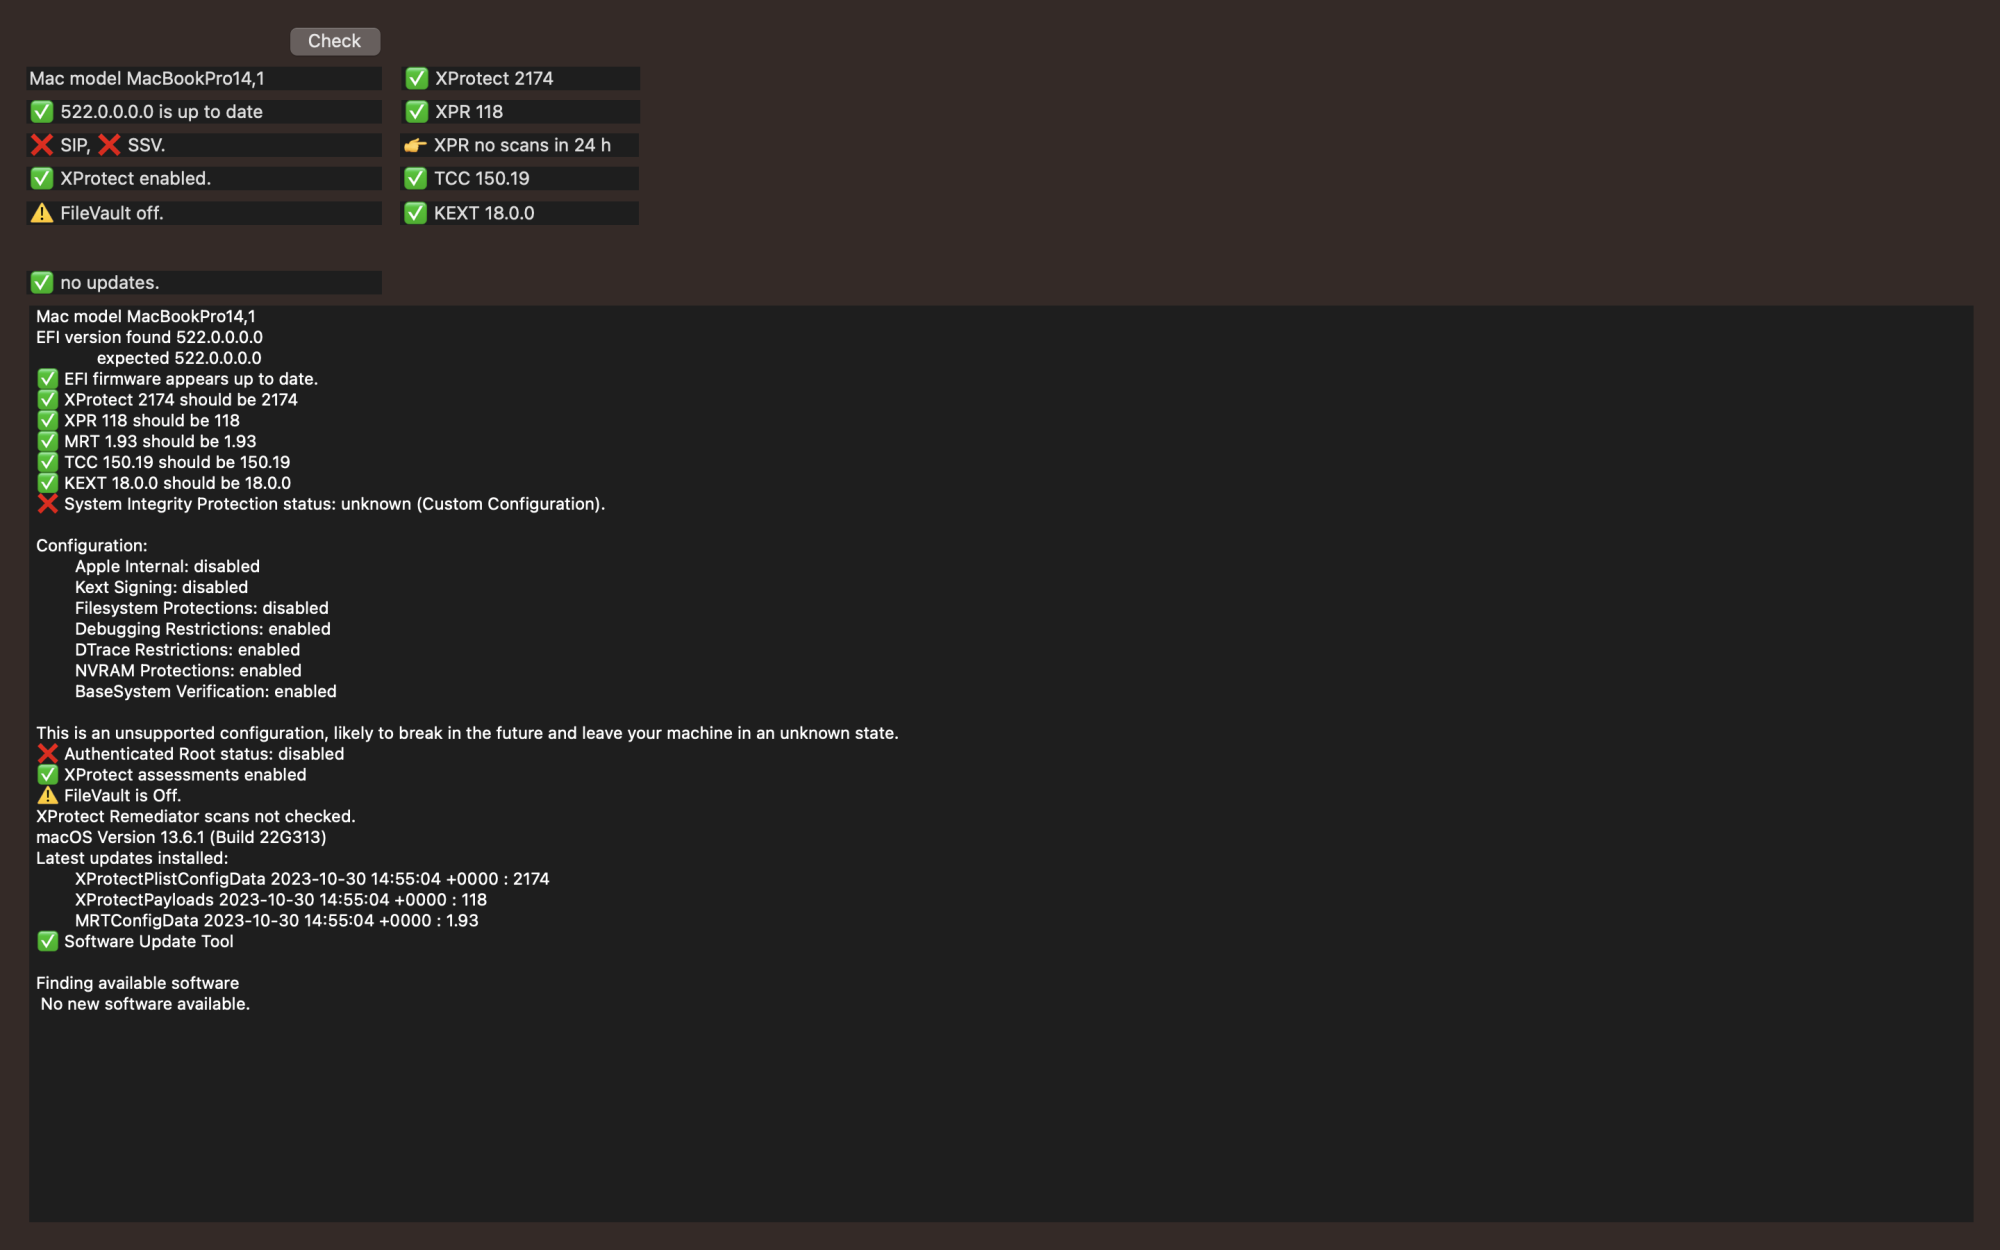Viewport: 2000px width, 1250px height.
Task: Click the warning icon beside FileVault is Off
Action: coord(47,796)
